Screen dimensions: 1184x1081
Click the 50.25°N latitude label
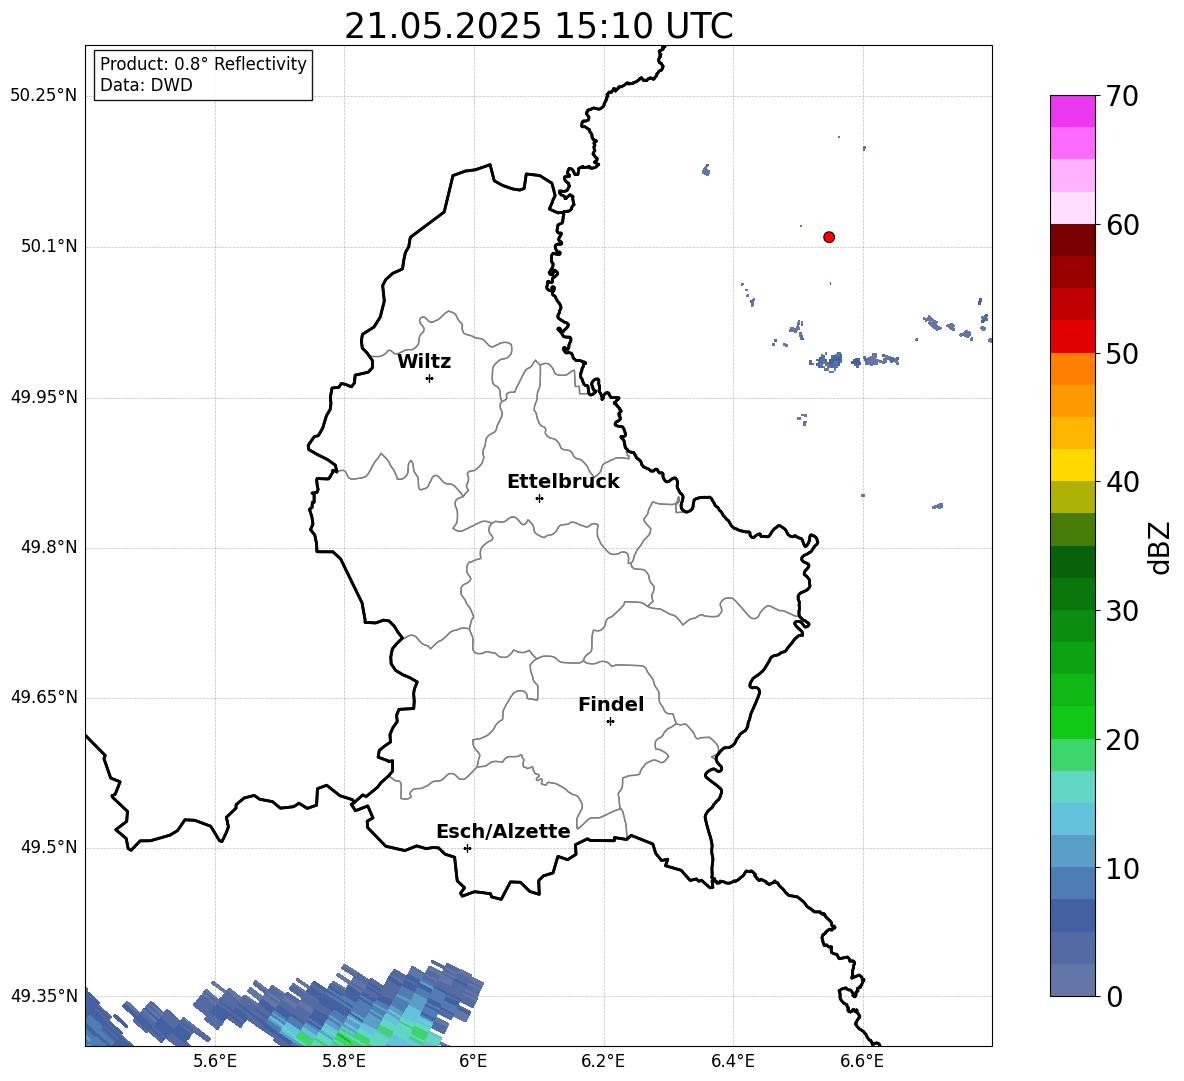click(44, 96)
